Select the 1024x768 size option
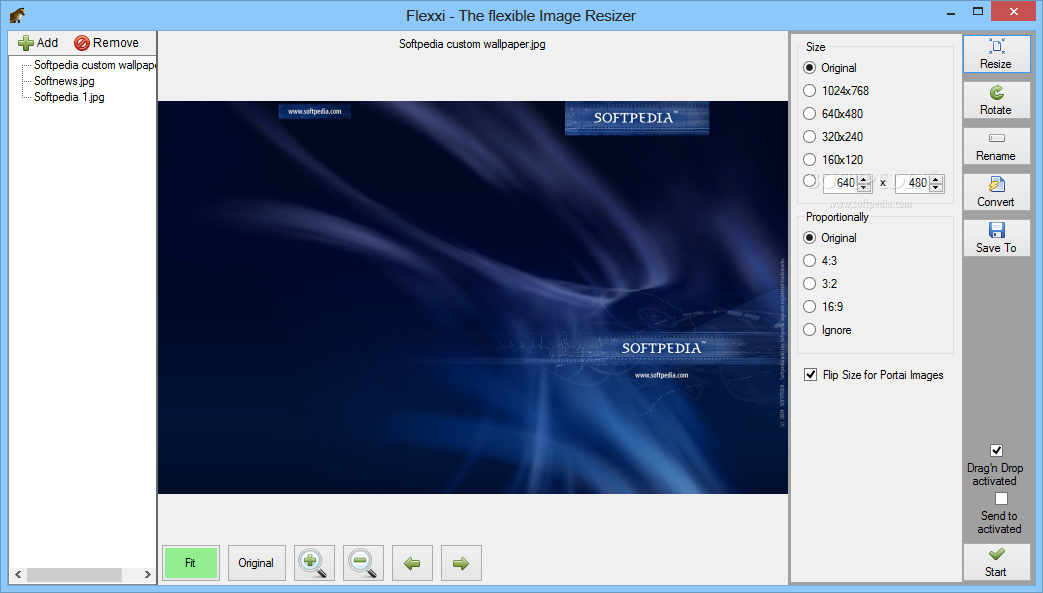This screenshot has height=593, width=1043. [x=810, y=91]
